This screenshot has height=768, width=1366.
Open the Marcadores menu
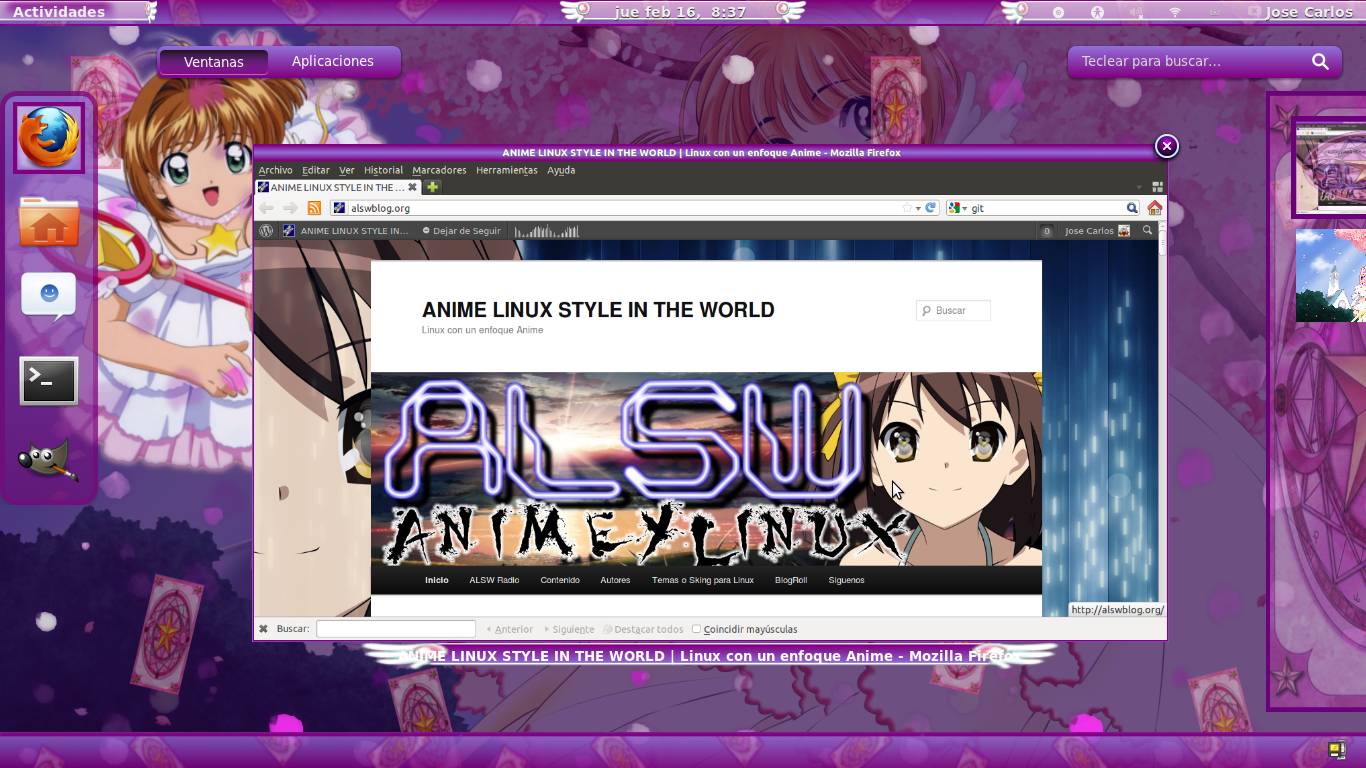[439, 170]
